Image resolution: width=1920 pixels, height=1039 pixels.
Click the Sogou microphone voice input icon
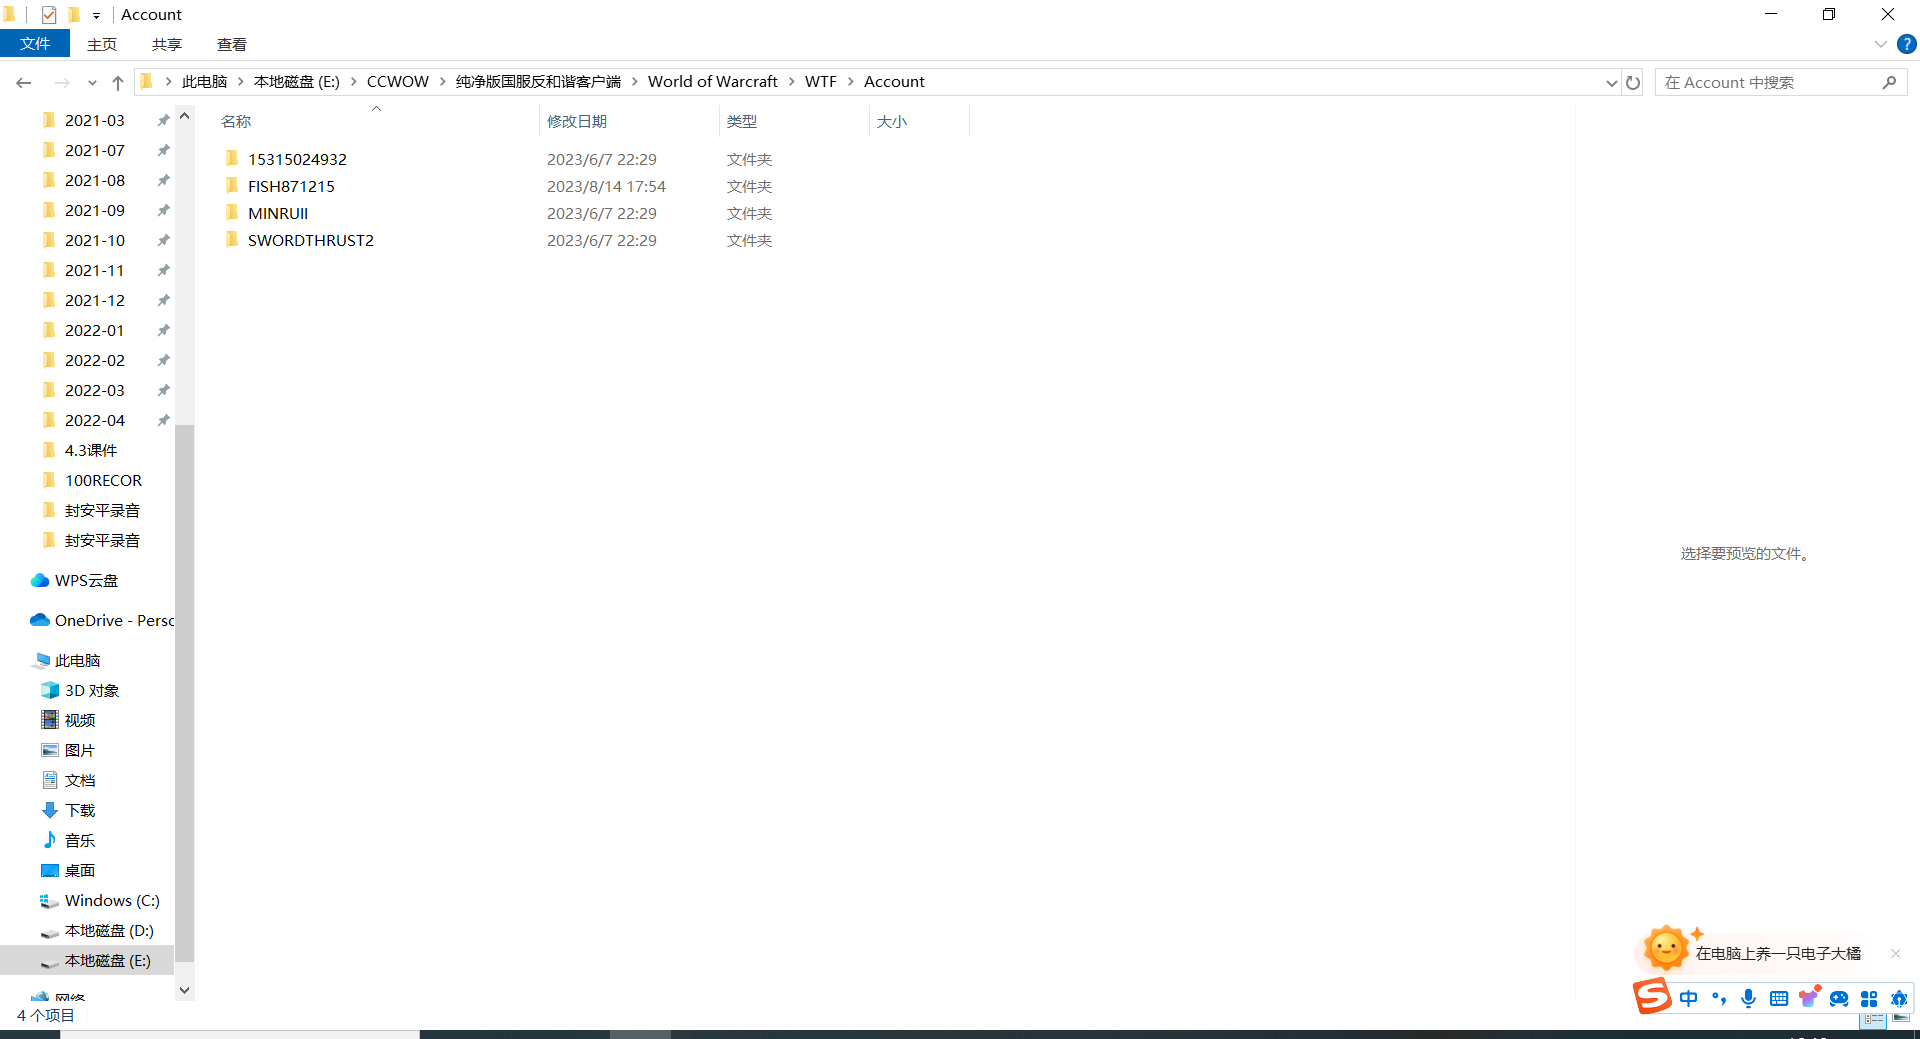coord(1748,998)
